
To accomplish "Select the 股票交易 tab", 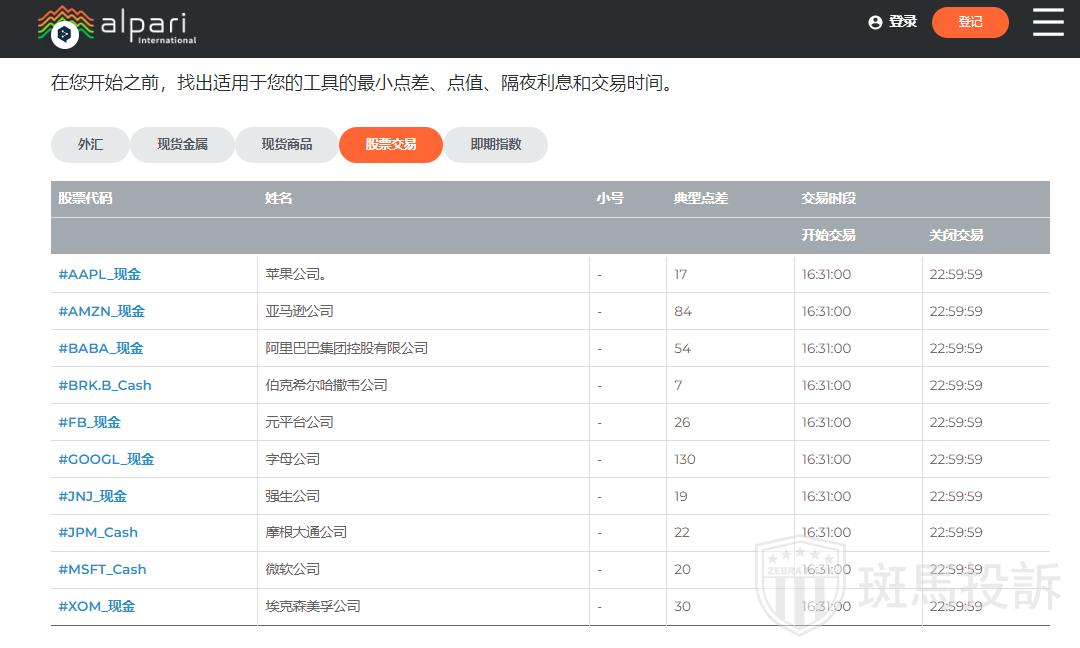I will click(x=390, y=144).
